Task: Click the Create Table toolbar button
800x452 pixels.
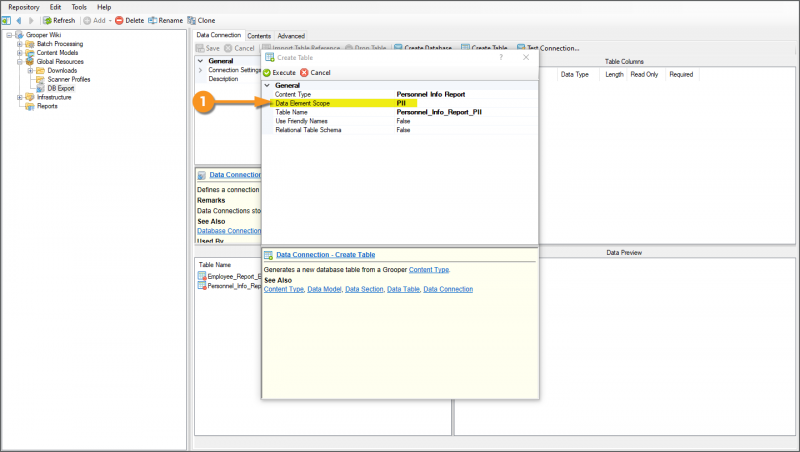Action: 484,48
